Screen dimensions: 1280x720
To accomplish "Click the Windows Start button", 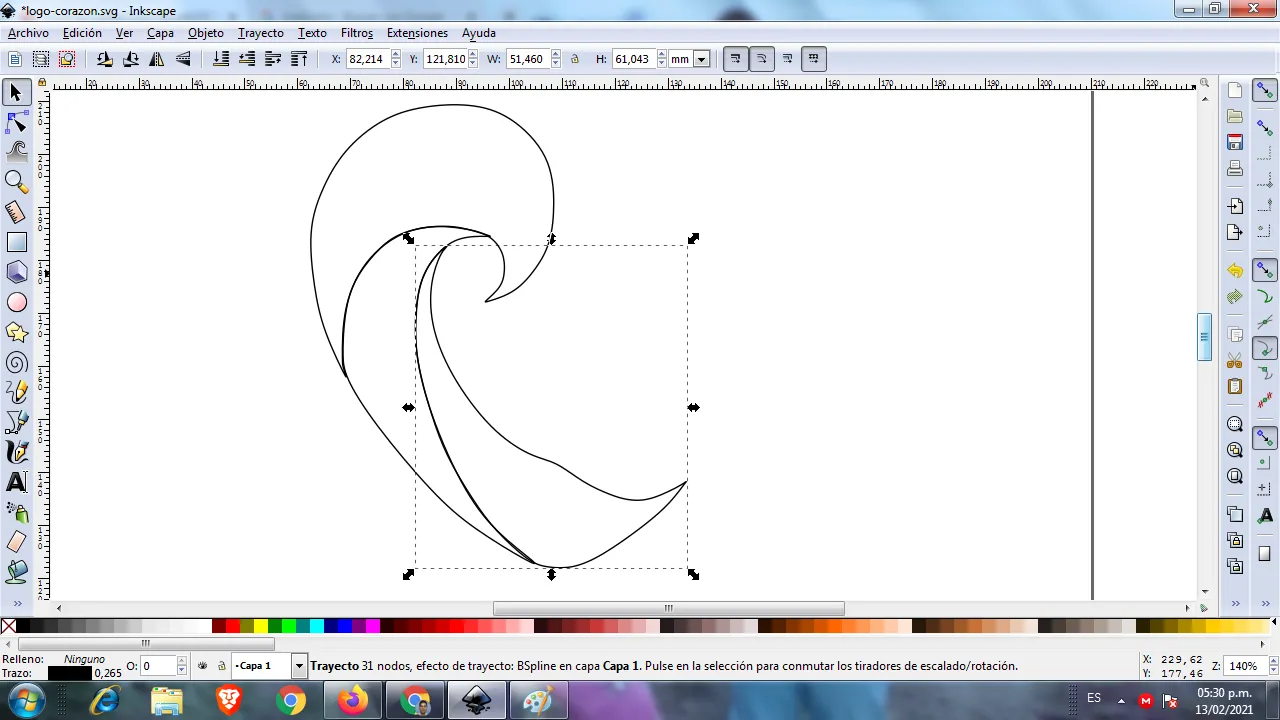I will tap(25, 701).
